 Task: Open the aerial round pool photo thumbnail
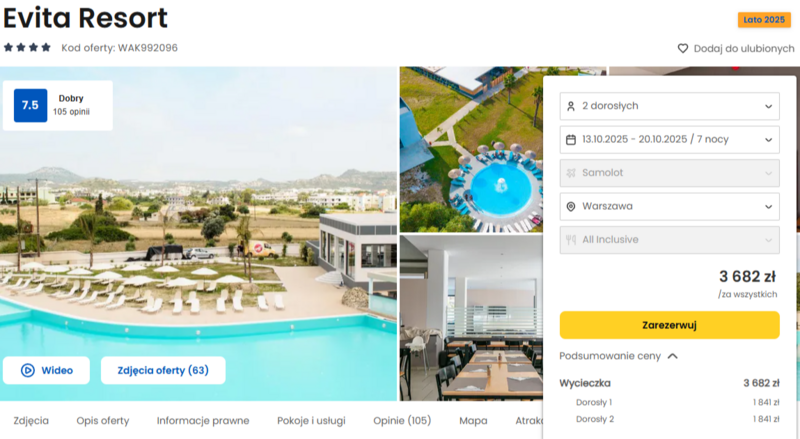(471, 149)
